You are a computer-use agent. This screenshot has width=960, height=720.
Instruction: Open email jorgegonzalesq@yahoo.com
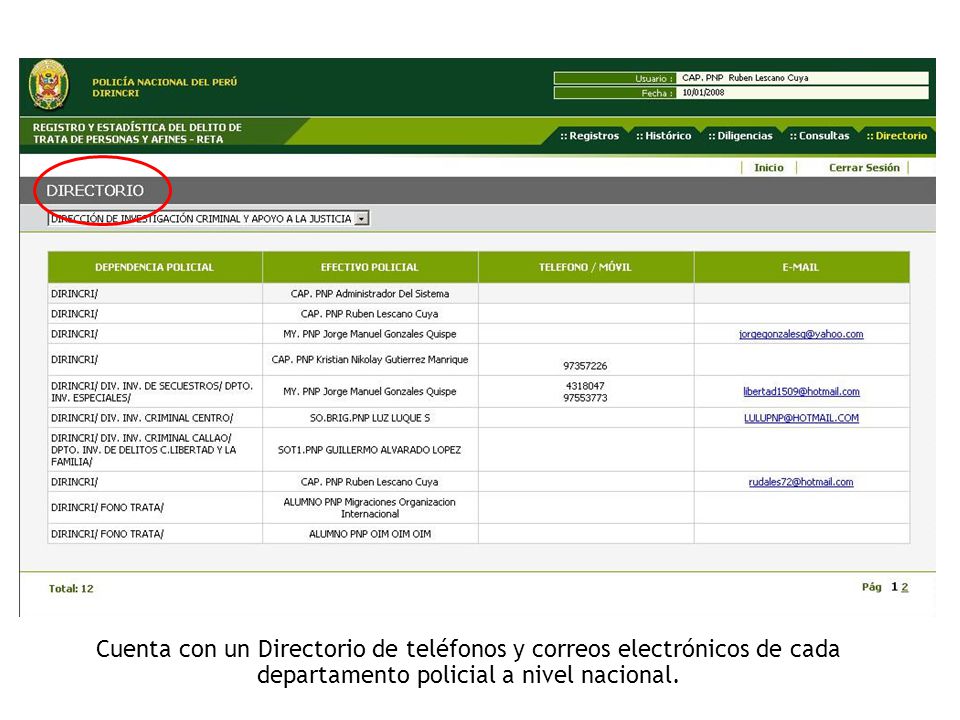point(801,334)
